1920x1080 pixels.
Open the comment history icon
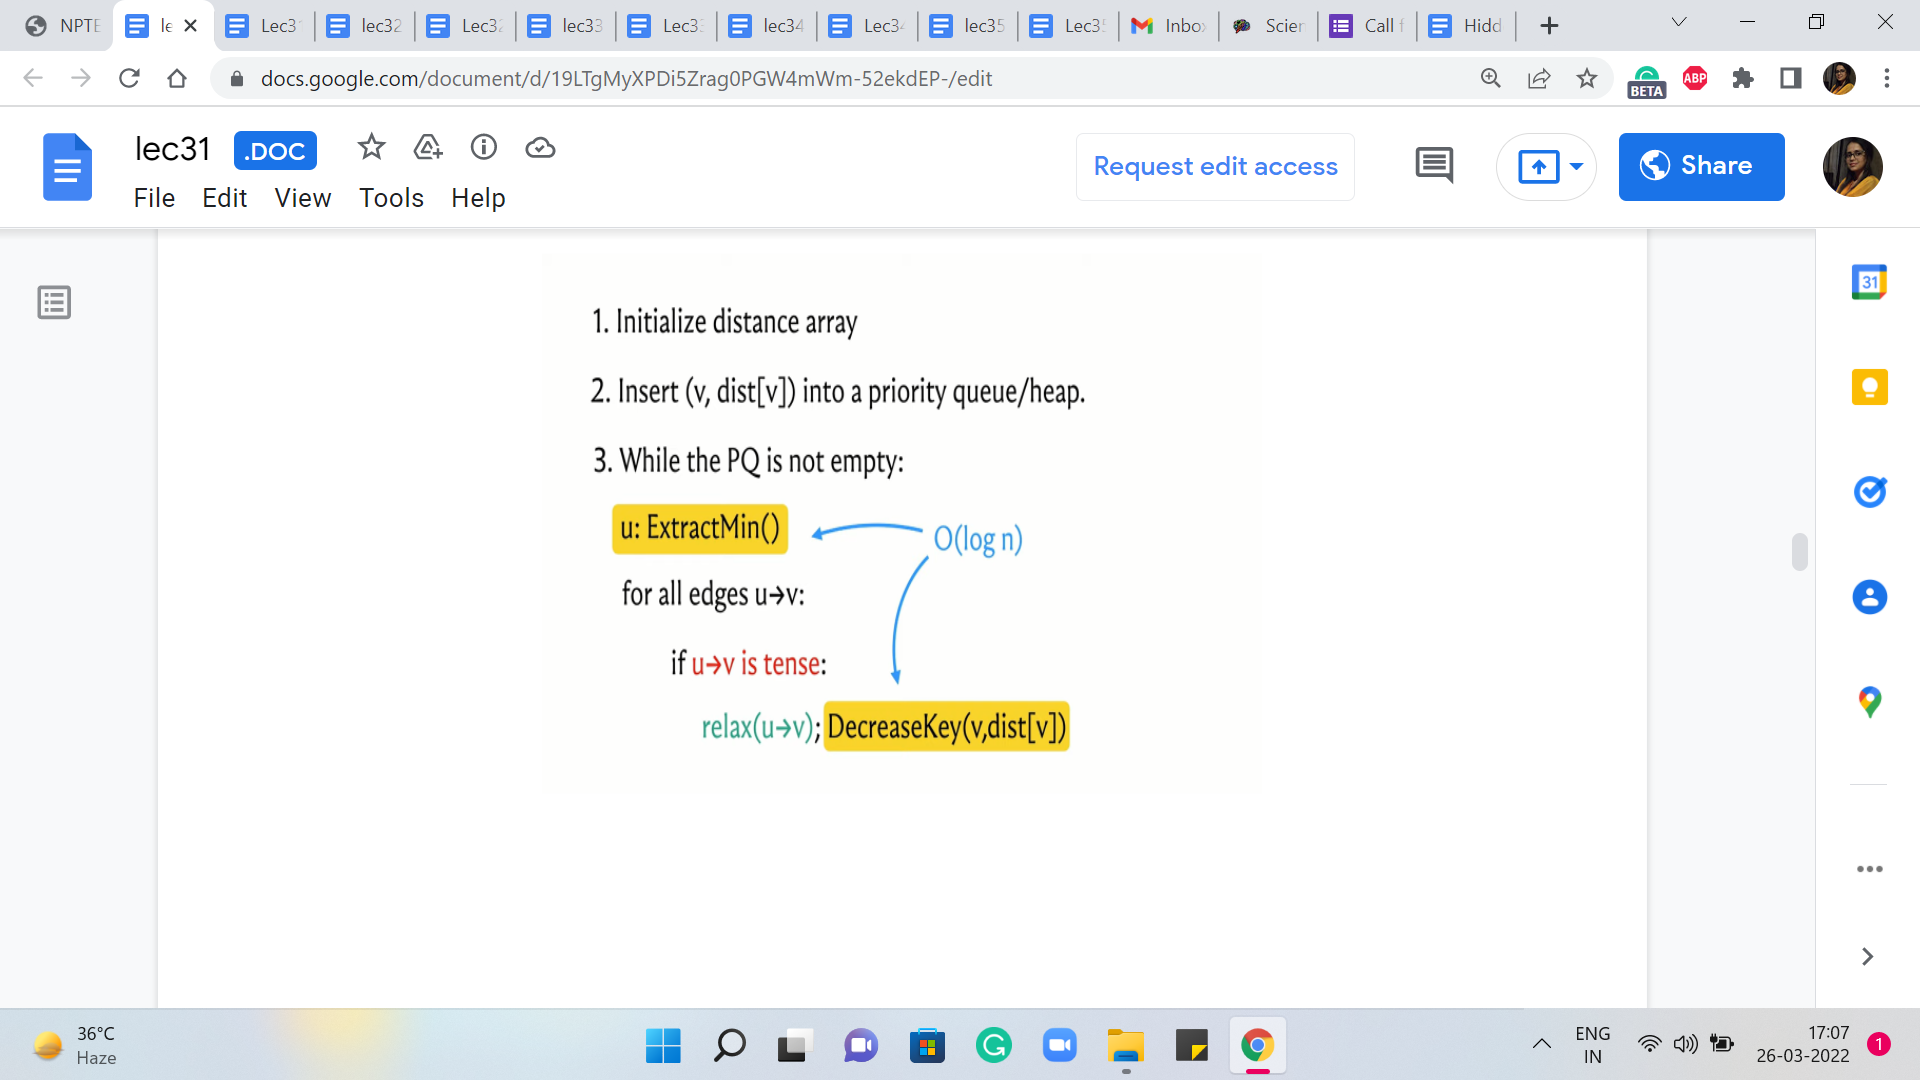[1434, 166]
